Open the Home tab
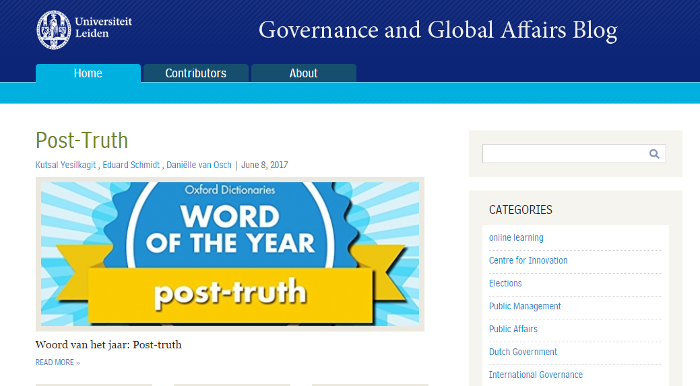 coord(88,73)
